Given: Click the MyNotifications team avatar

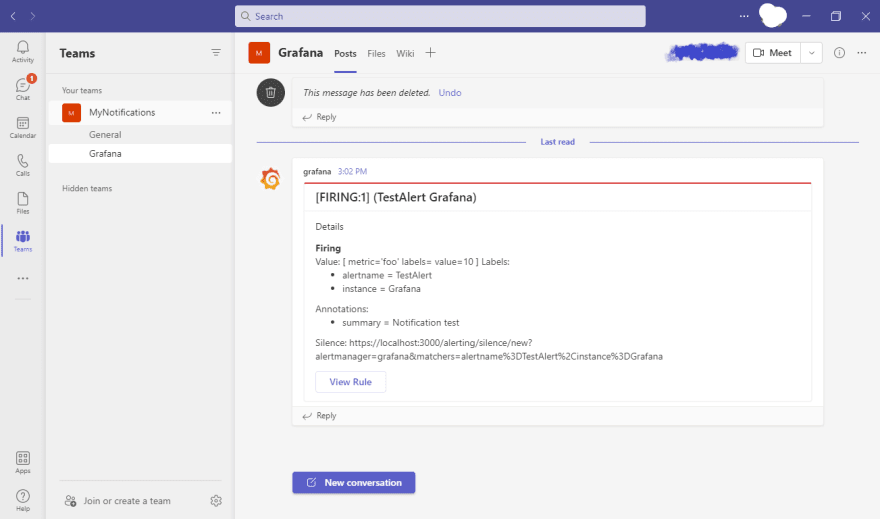Looking at the screenshot, I should (71, 113).
